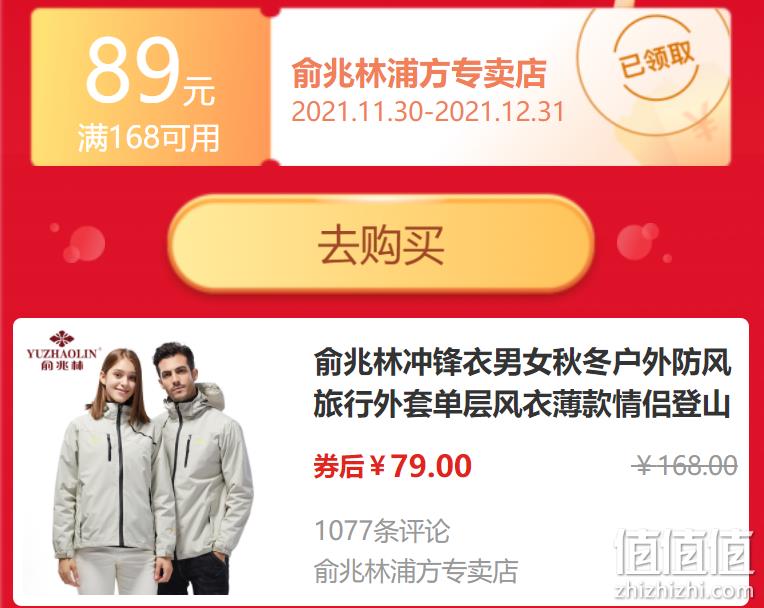Open the 俞兆林冲锋衣 product title

click(522, 383)
